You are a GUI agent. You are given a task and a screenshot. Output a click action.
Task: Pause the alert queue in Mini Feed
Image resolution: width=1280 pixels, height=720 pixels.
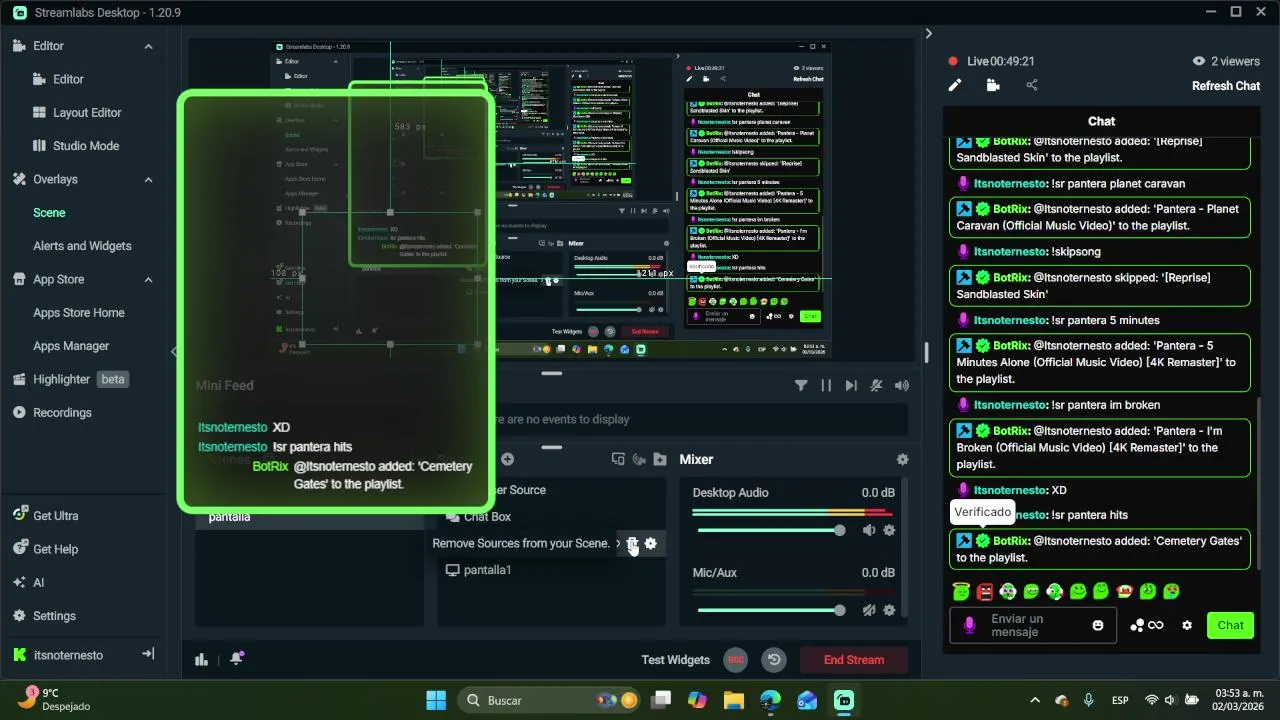(x=826, y=386)
